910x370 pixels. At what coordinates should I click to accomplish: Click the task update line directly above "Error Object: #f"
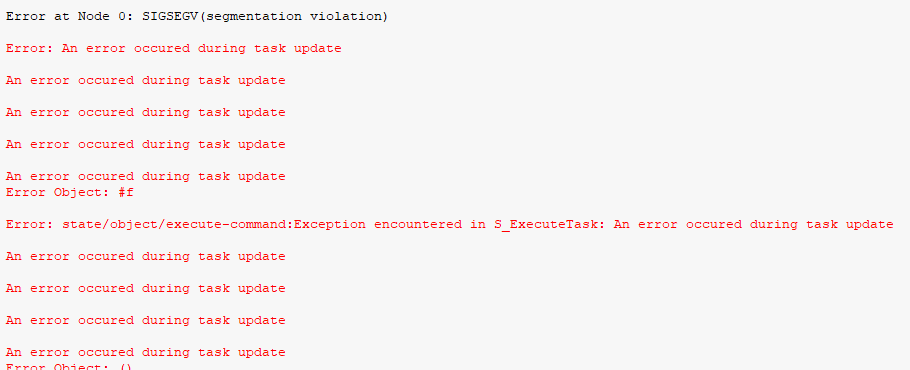146,176
